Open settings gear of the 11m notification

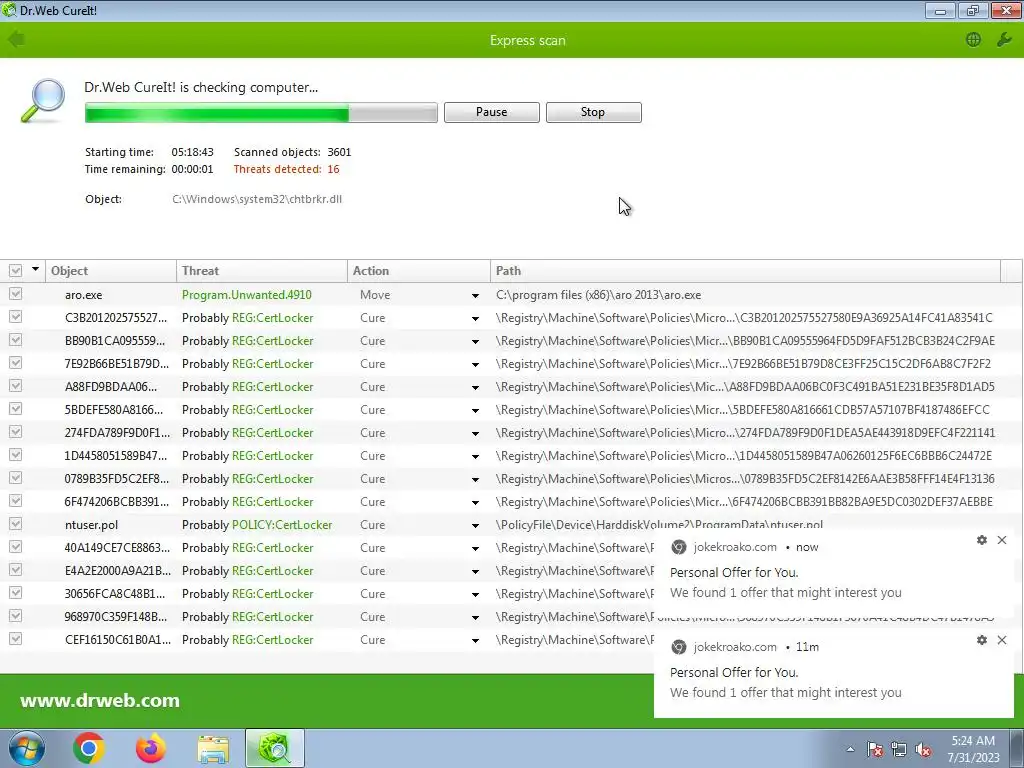[982, 640]
